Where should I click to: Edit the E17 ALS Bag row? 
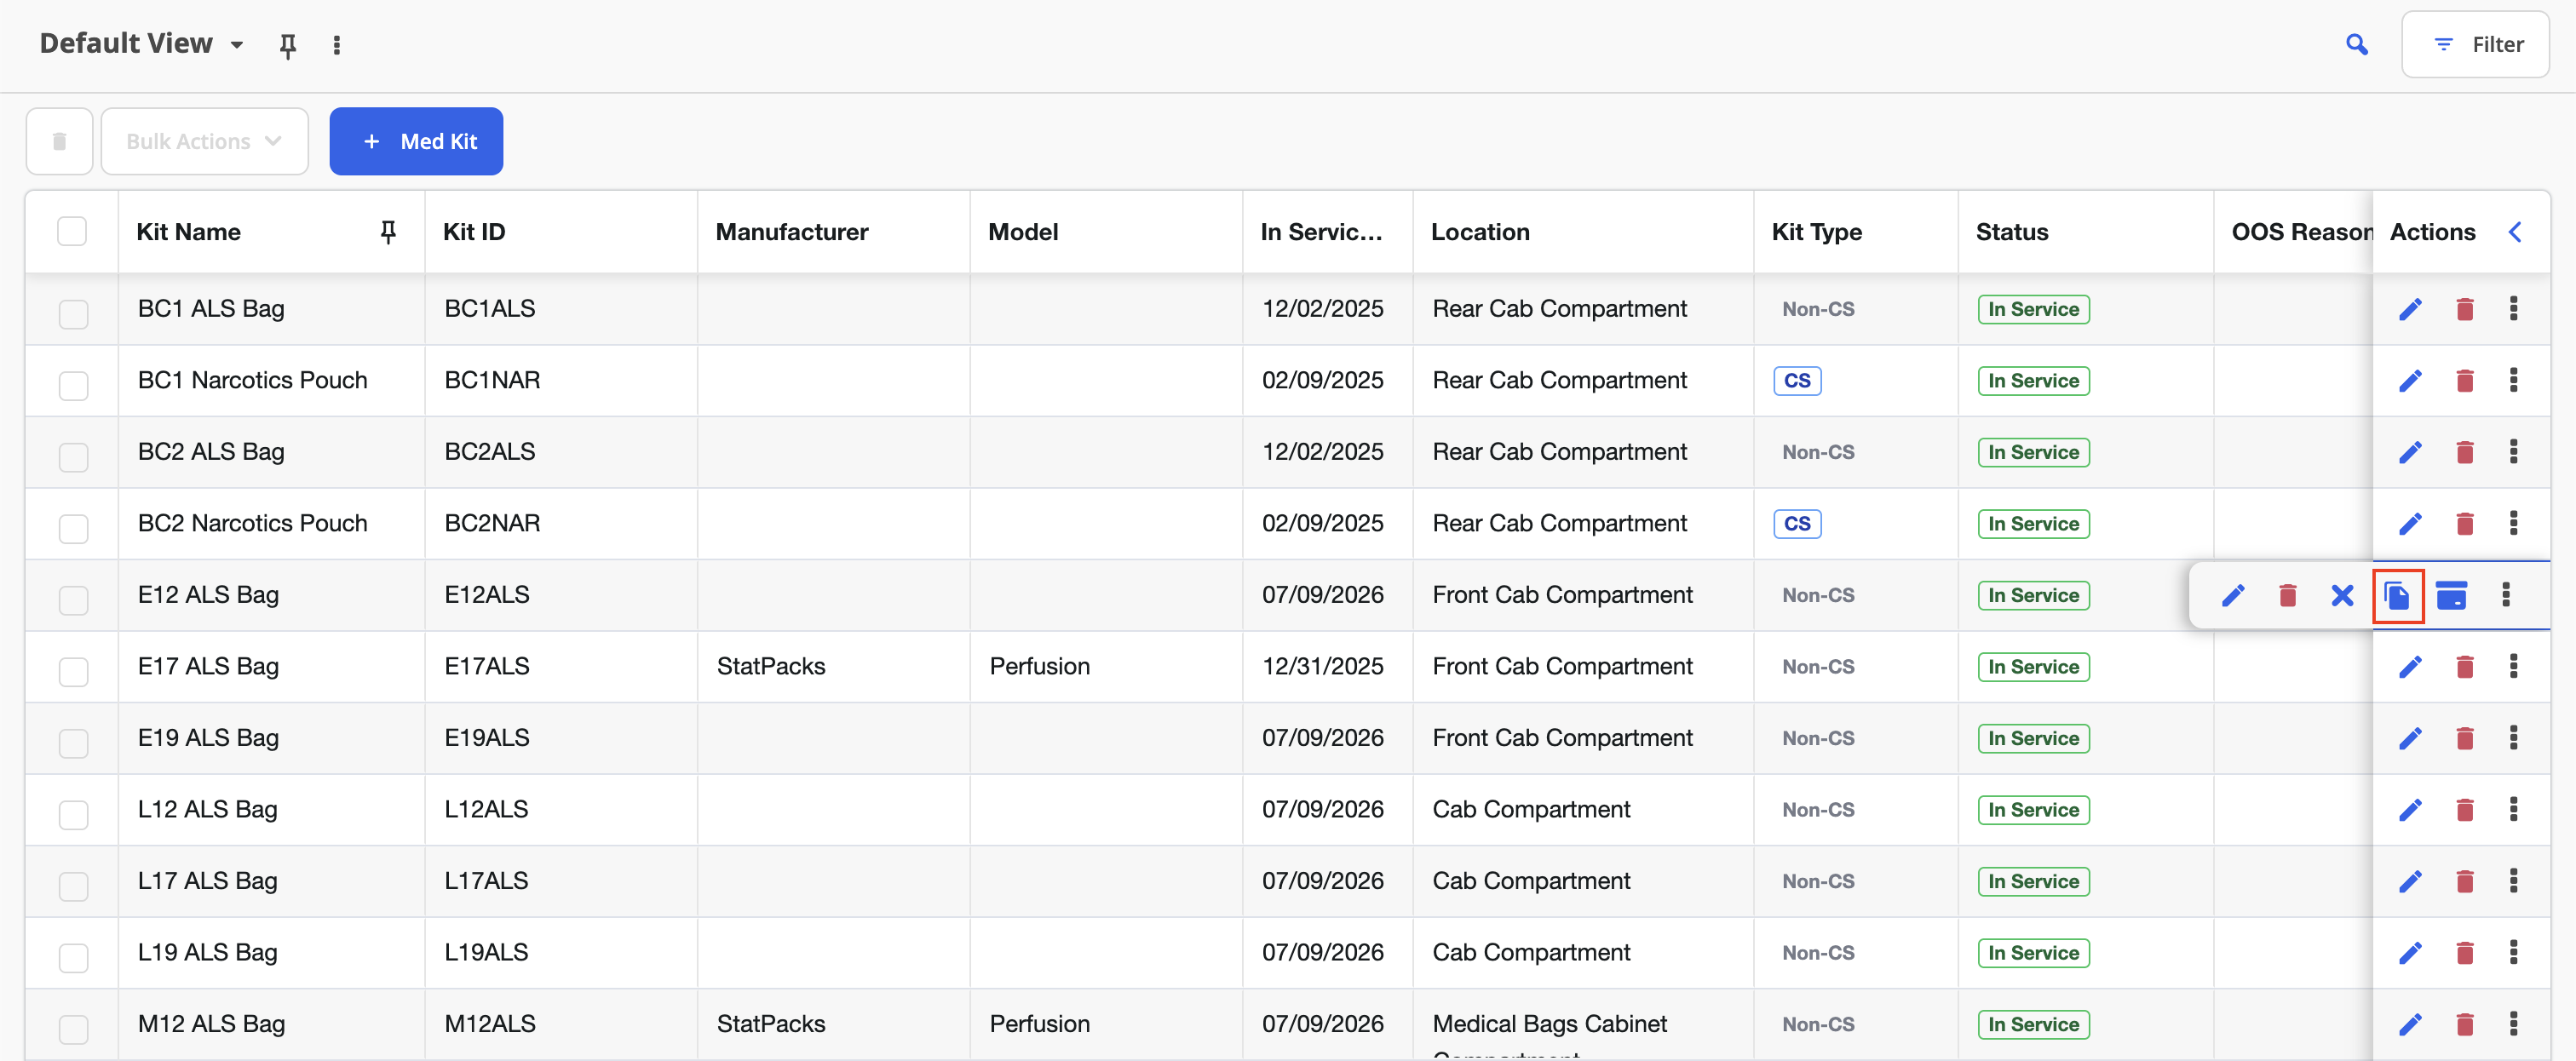(2410, 667)
